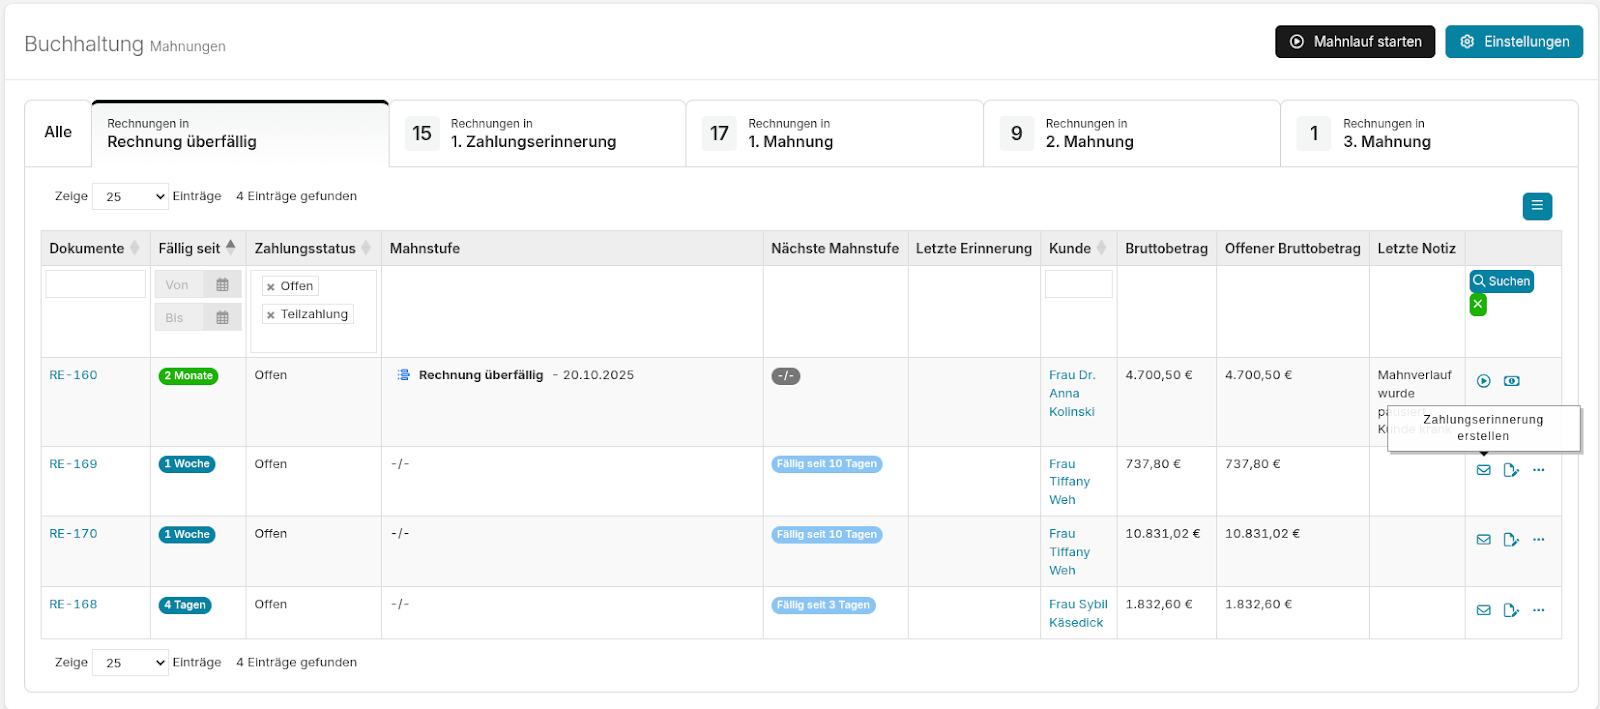
Task: Open the column list menu icon
Action: (1536, 206)
